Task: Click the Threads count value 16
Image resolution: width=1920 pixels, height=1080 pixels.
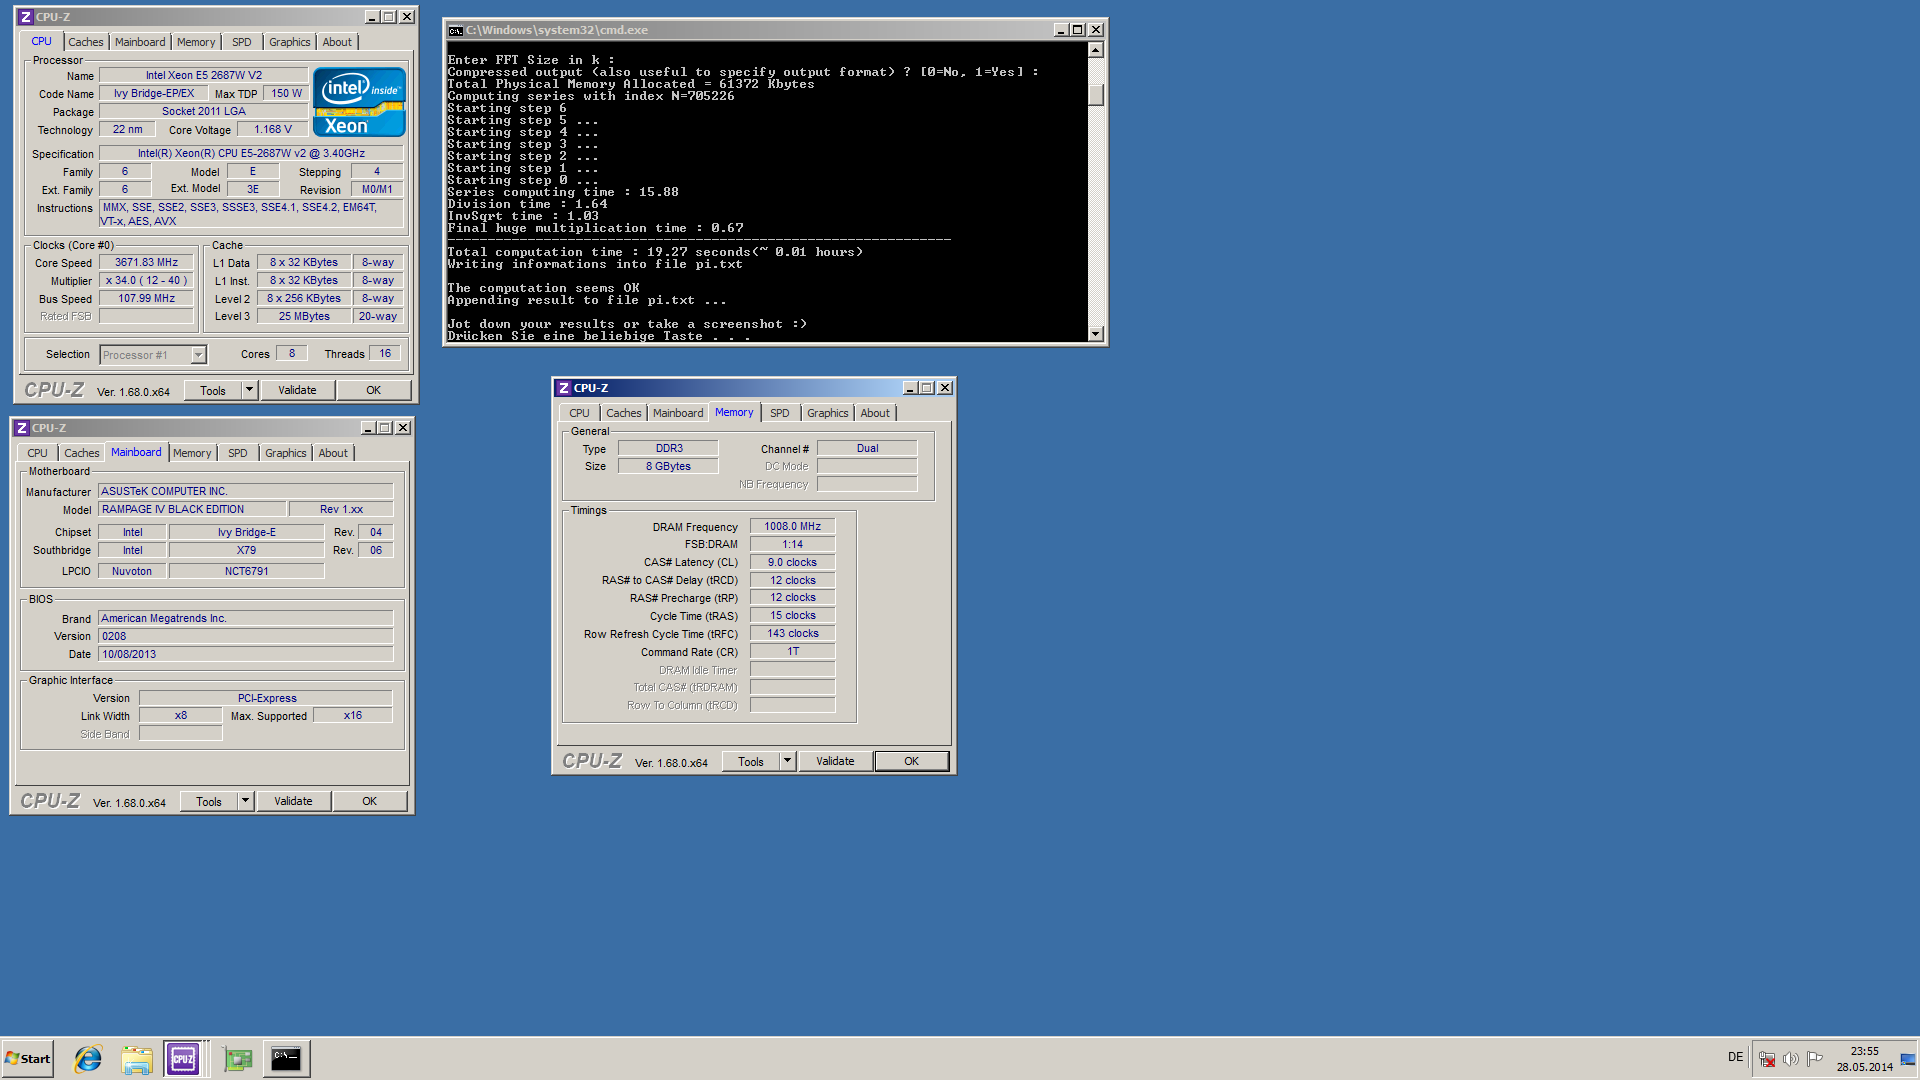Action: 385,353
